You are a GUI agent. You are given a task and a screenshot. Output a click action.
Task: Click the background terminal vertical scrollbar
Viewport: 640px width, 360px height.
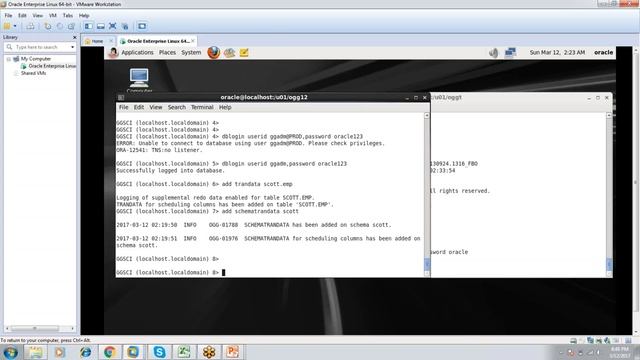(x=609, y=195)
